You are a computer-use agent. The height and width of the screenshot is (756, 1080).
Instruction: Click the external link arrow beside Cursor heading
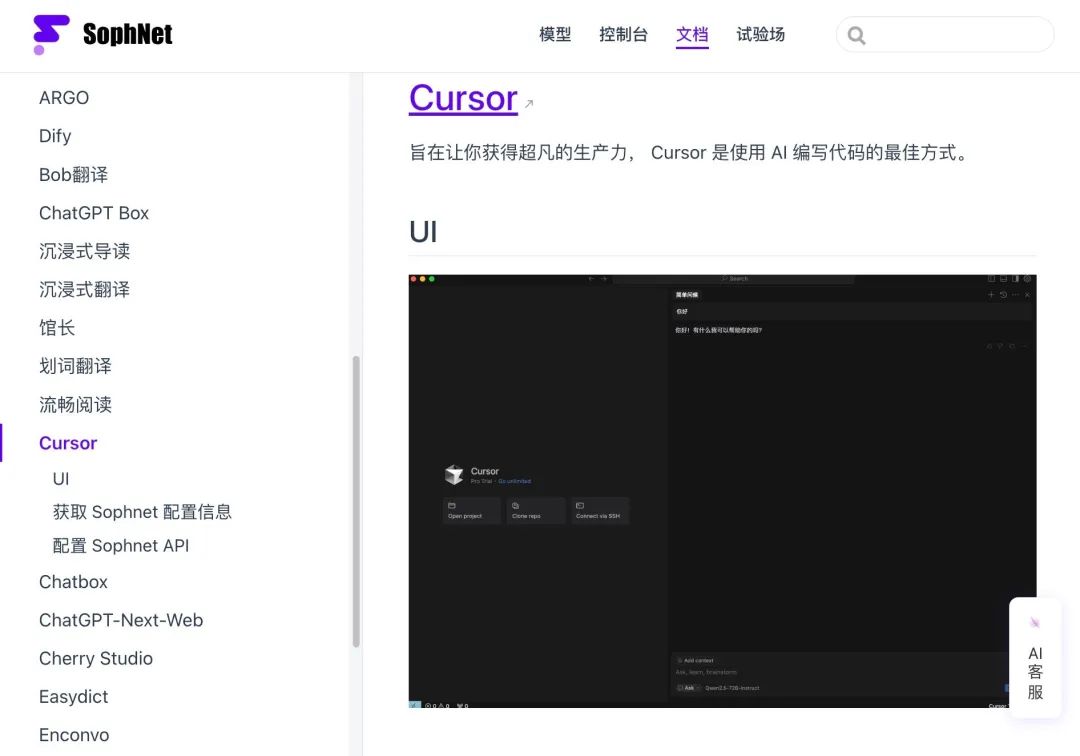pos(529,104)
